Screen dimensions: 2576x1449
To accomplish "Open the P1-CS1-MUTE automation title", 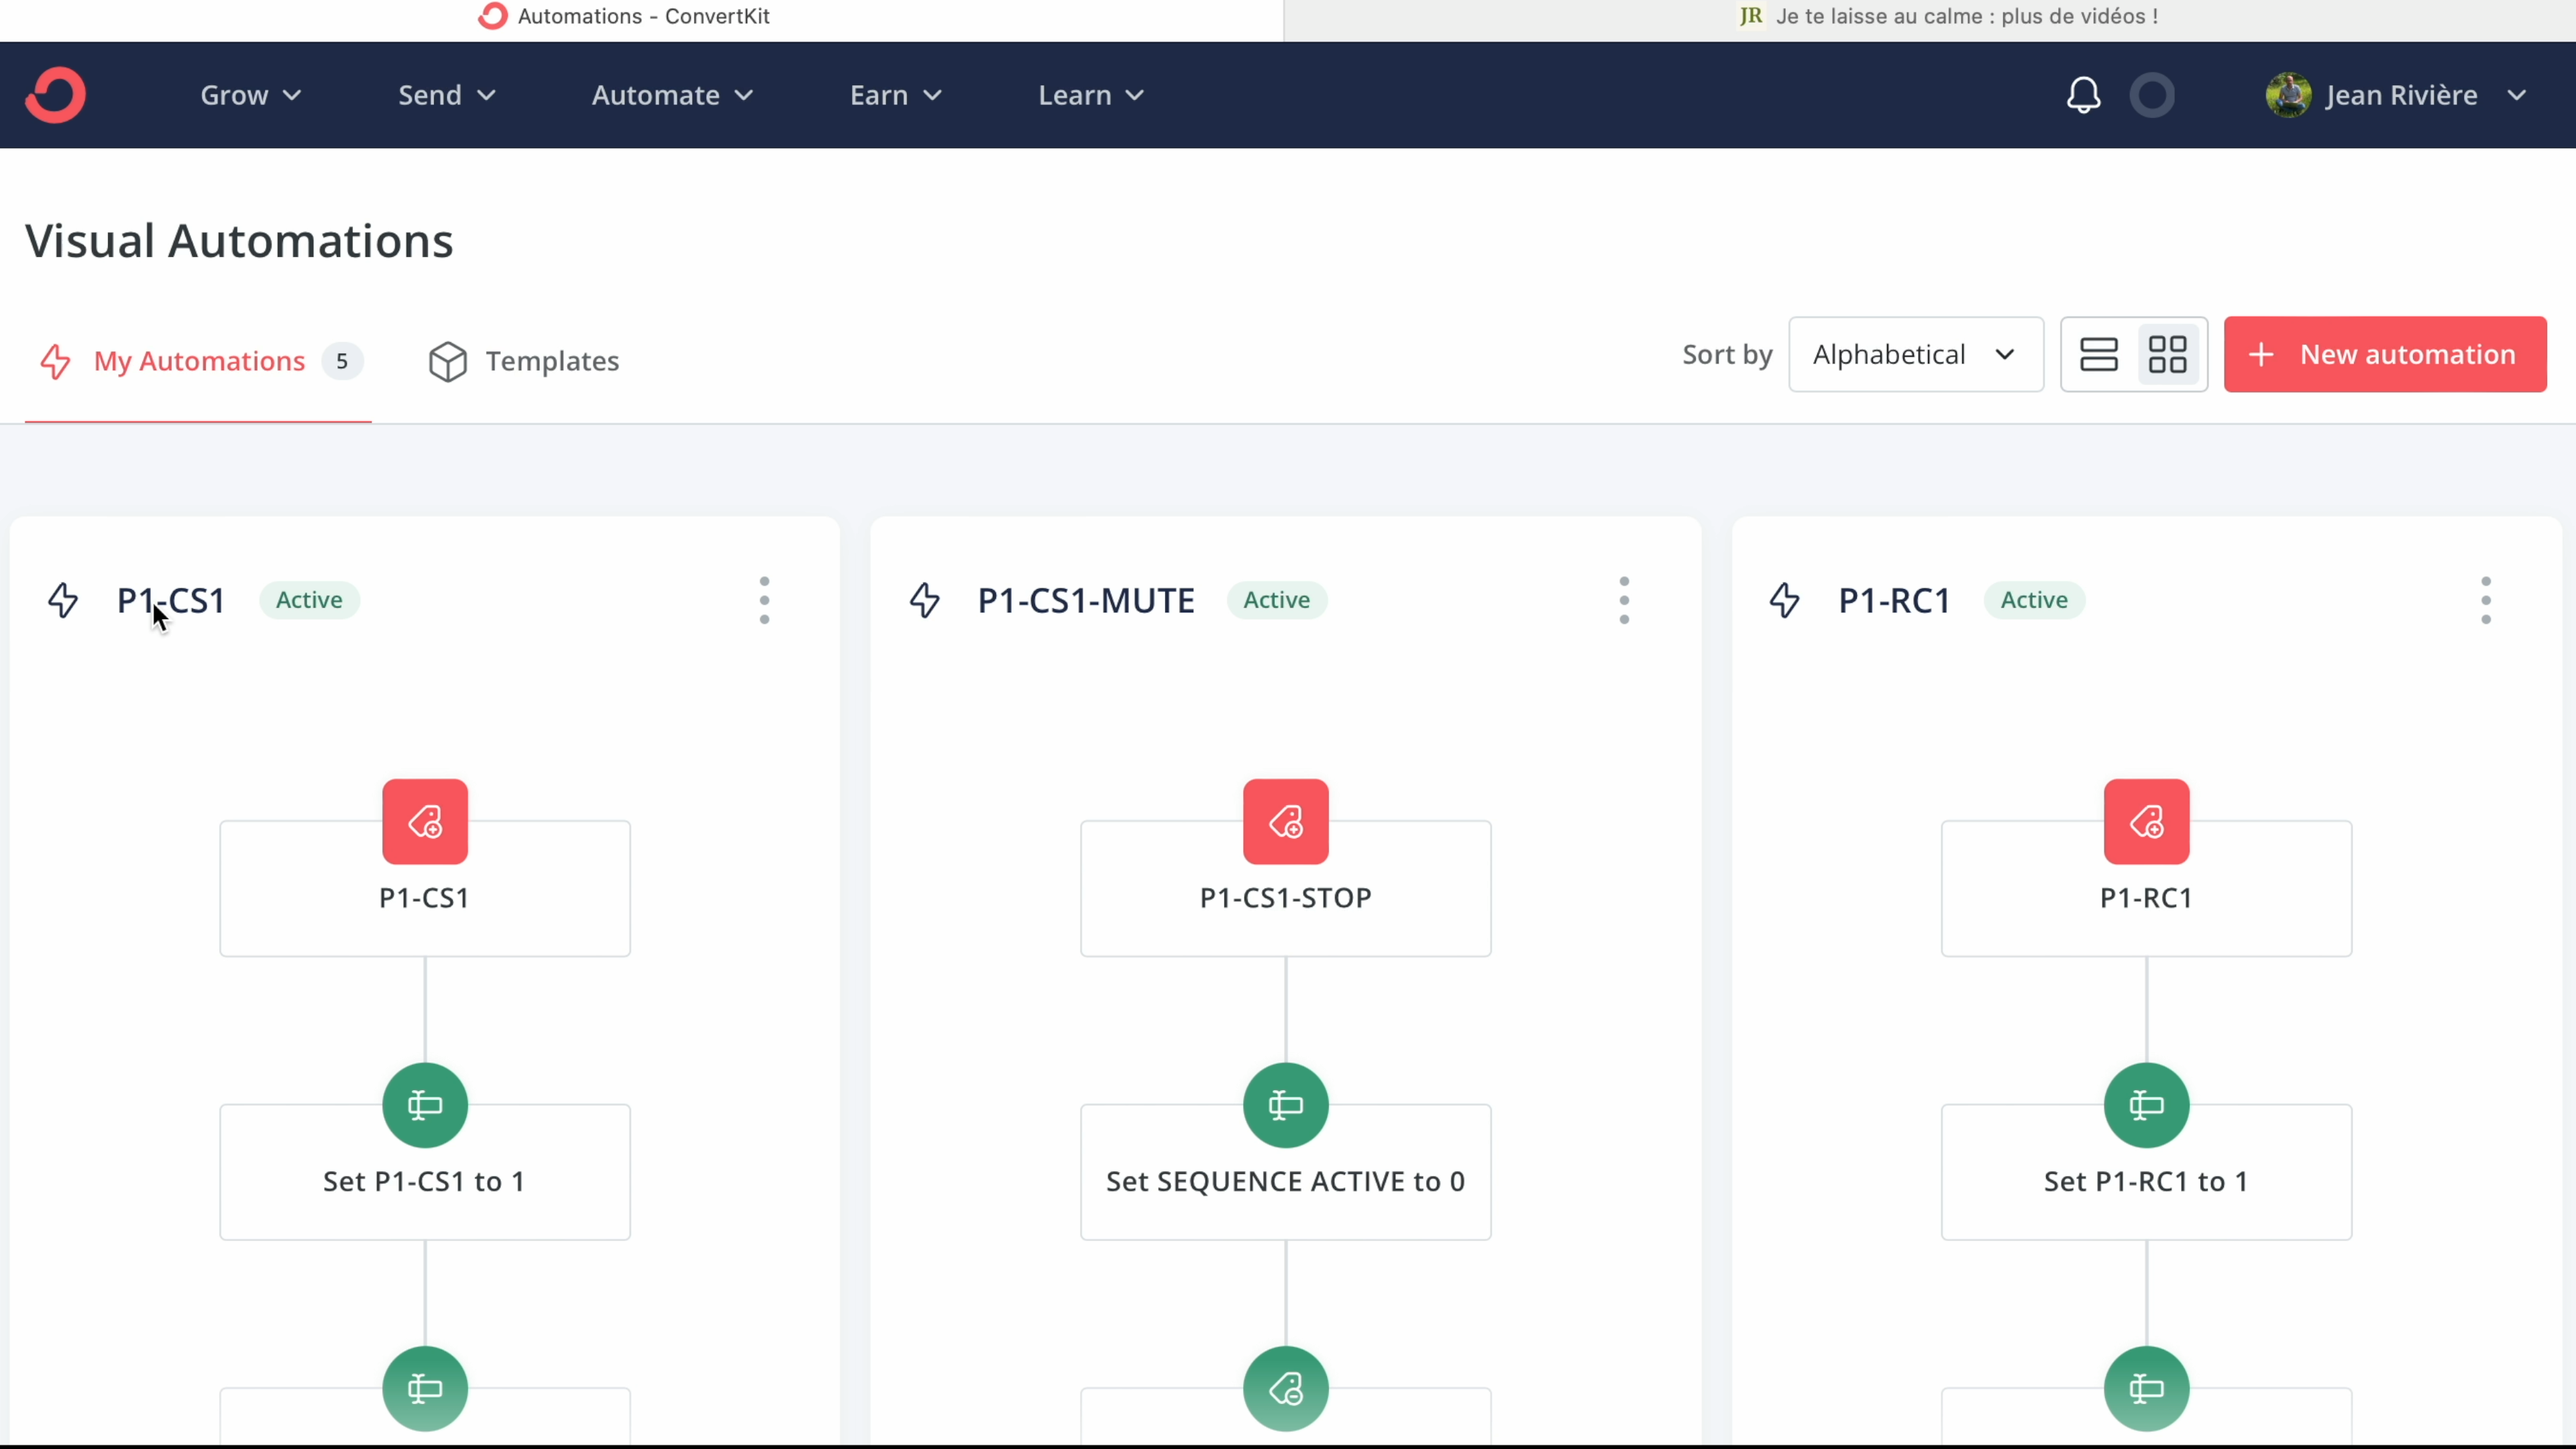I will click(x=1086, y=600).
